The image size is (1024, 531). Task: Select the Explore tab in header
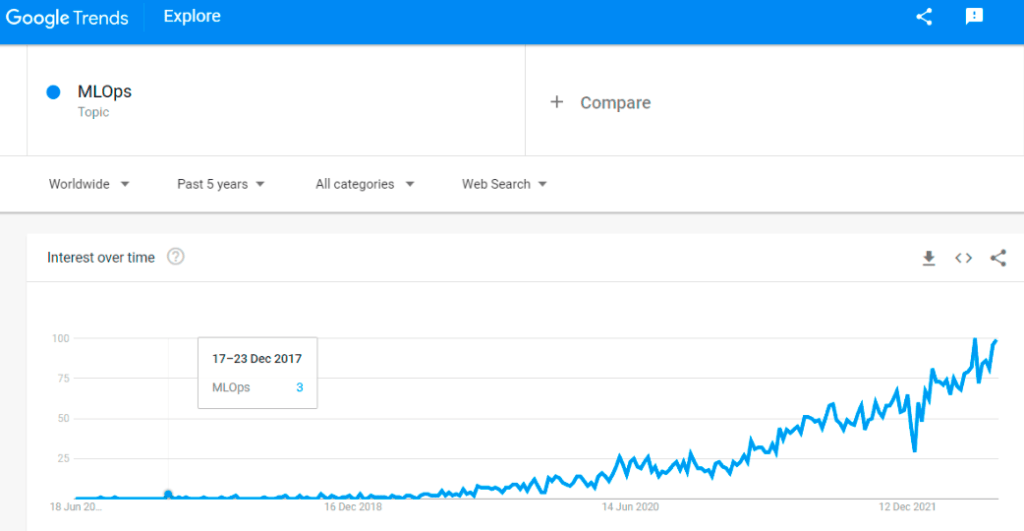point(192,16)
